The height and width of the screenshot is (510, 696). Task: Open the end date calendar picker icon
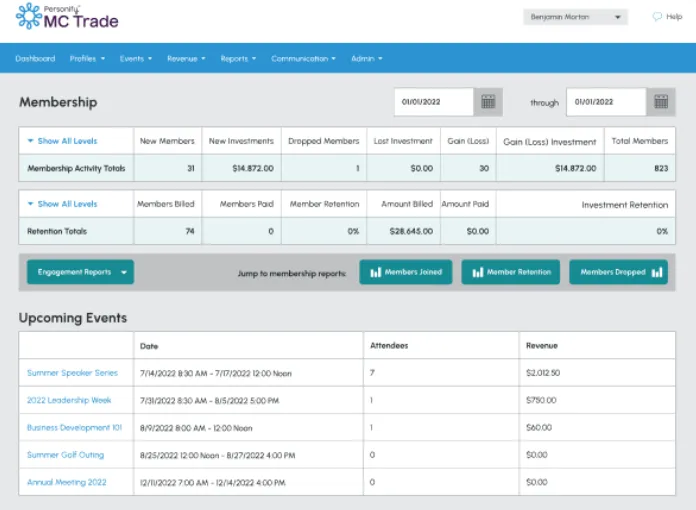(x=660, y=102)
